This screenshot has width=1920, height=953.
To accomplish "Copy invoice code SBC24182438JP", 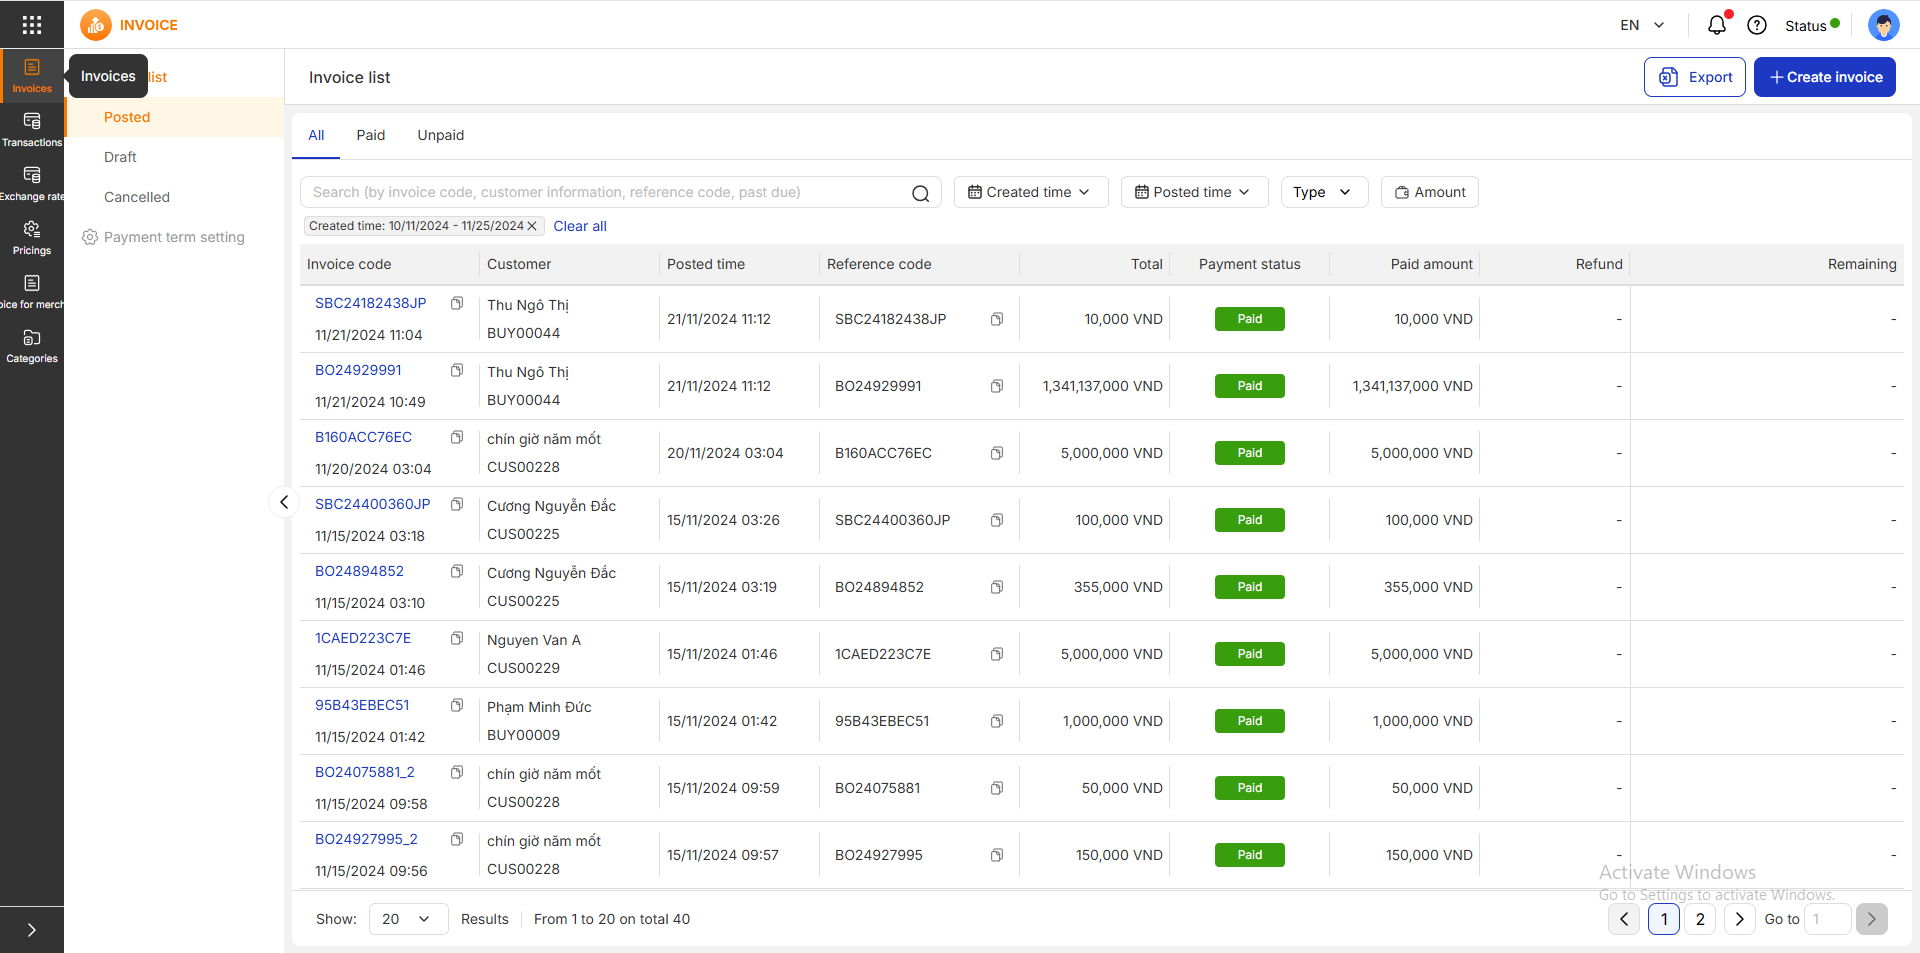I will click(x=457, y=303).
